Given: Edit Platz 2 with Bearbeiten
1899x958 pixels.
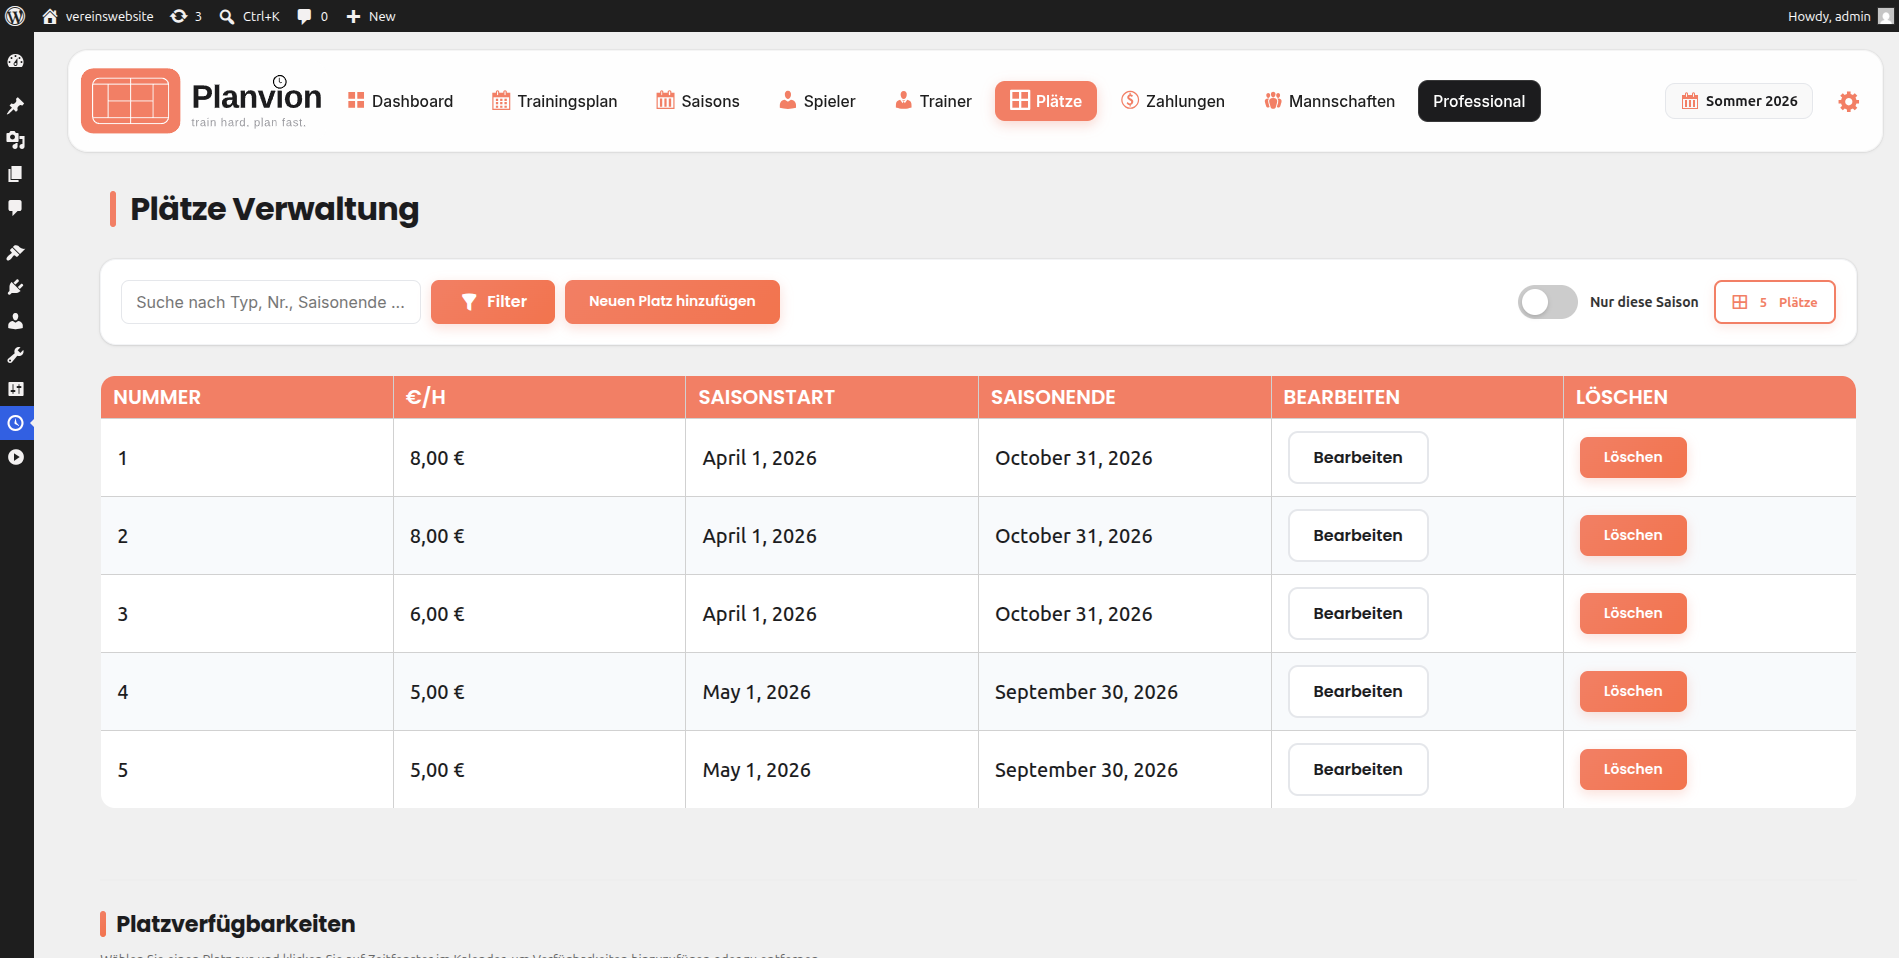Looking at the screenshot, I should click(1358, 536).
